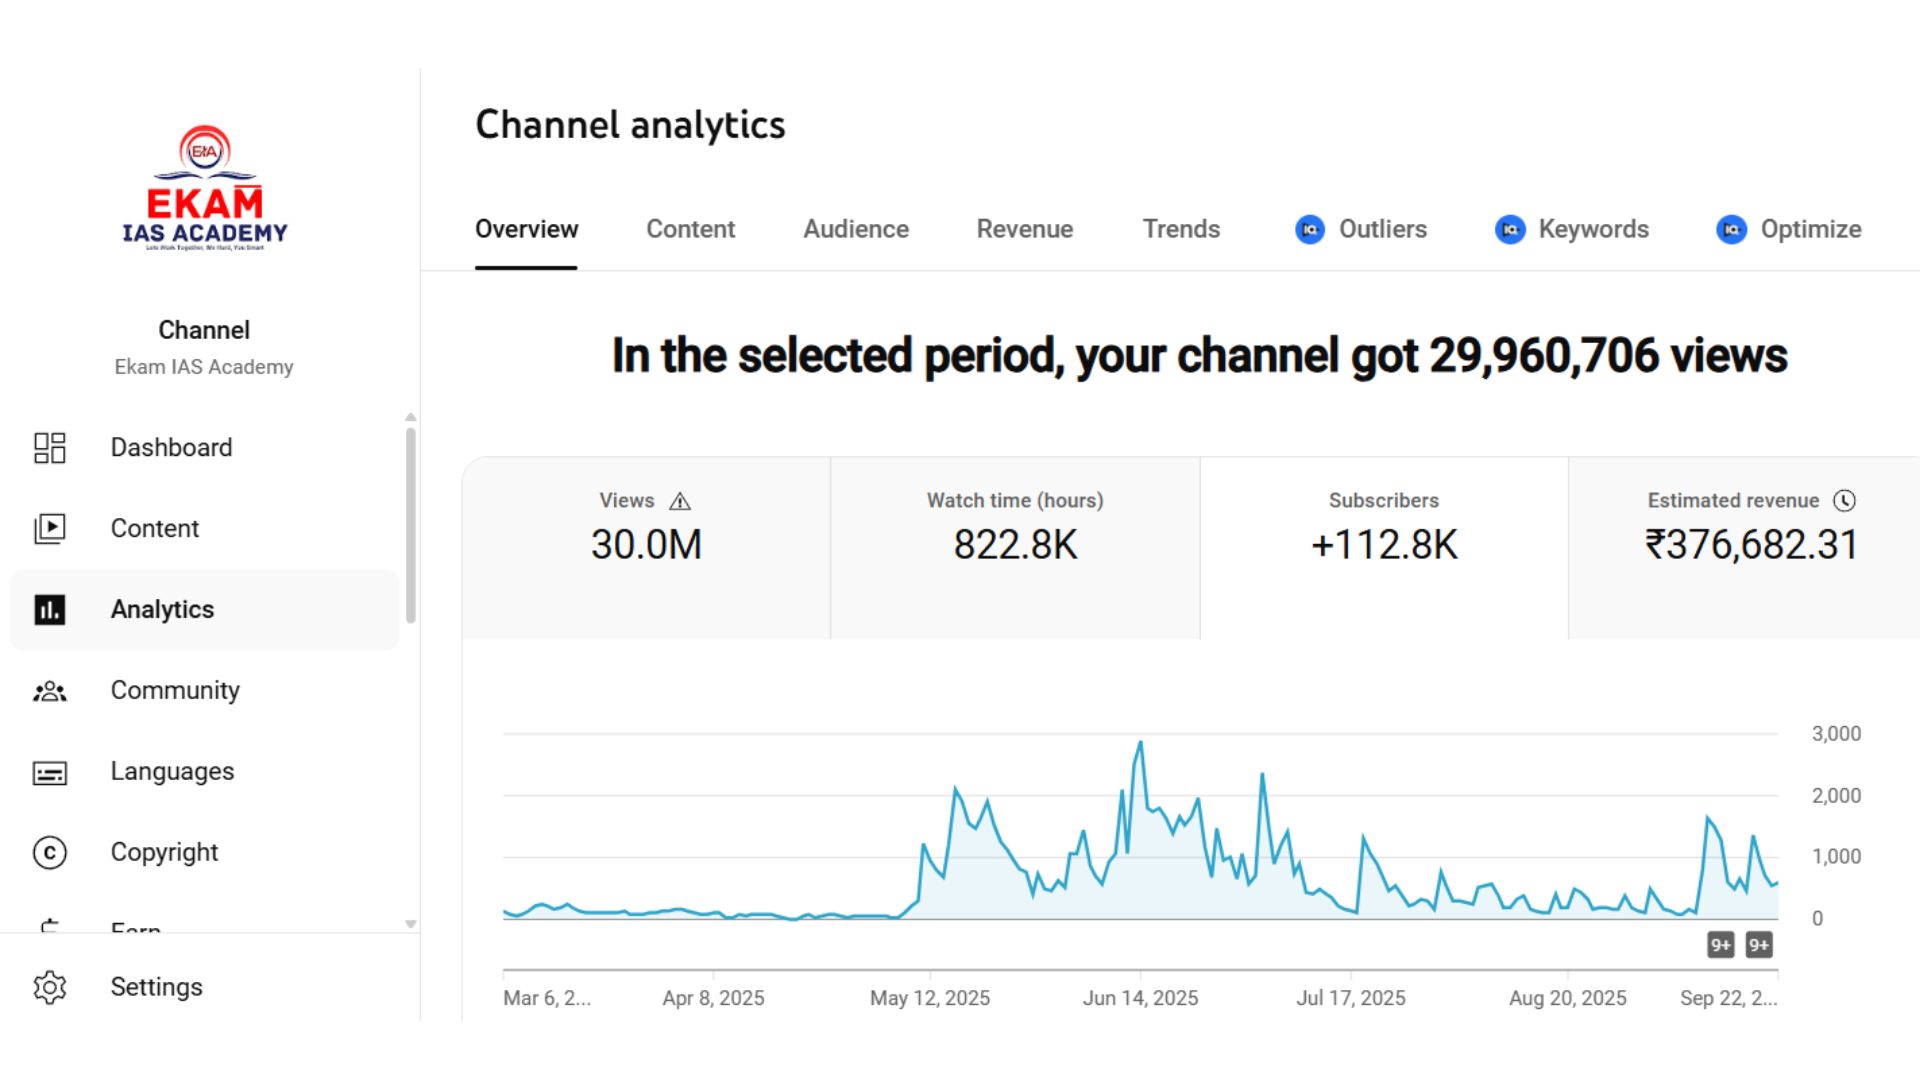This screenshot has width=1920, height=1080.
Task: Click the 'Aug 20, 2025' axis date label
Action: 1568,998
